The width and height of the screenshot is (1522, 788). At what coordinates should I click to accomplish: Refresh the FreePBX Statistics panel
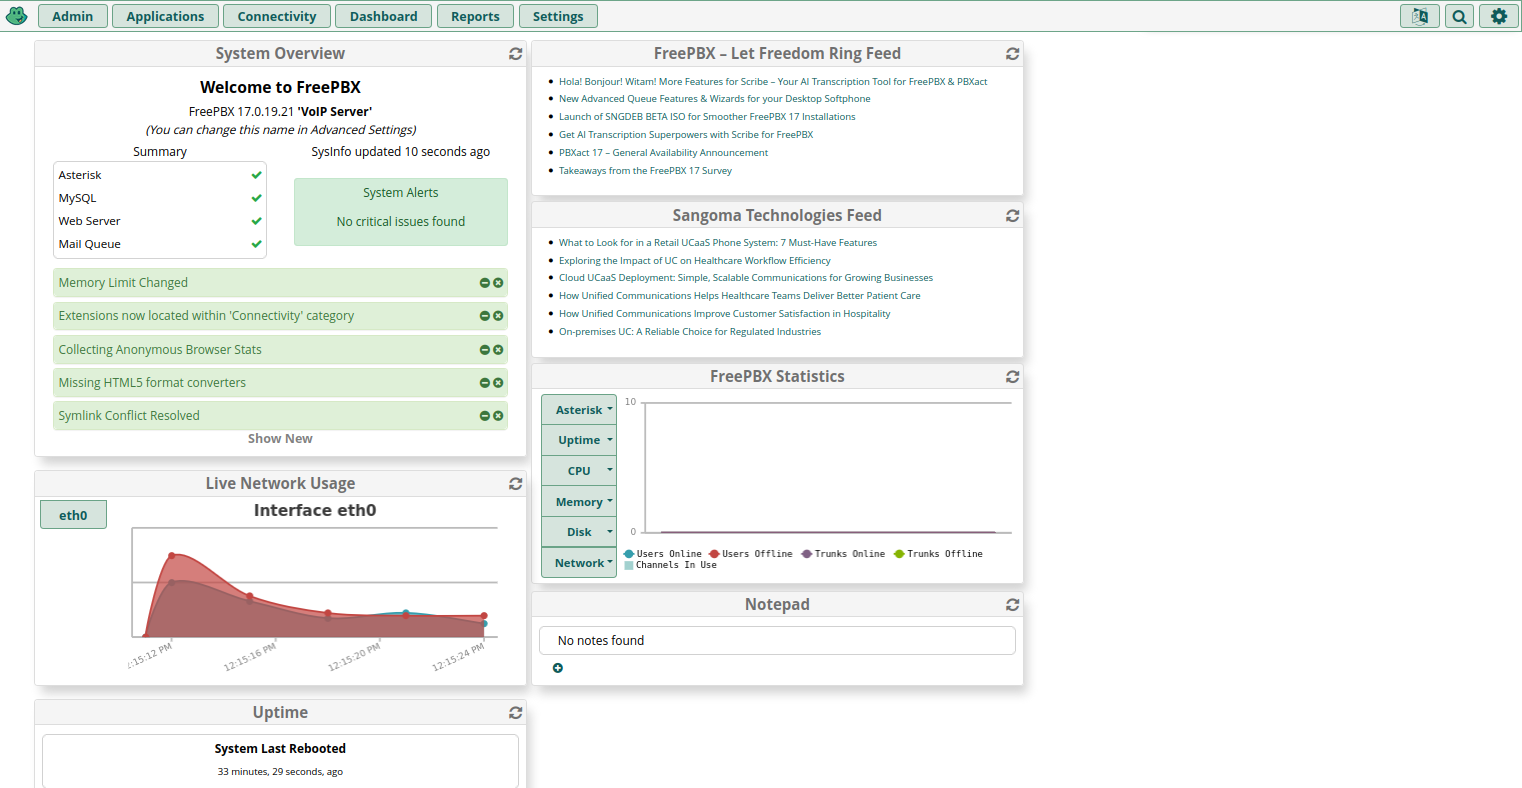pyautogui.click(x=1012, y=377)
